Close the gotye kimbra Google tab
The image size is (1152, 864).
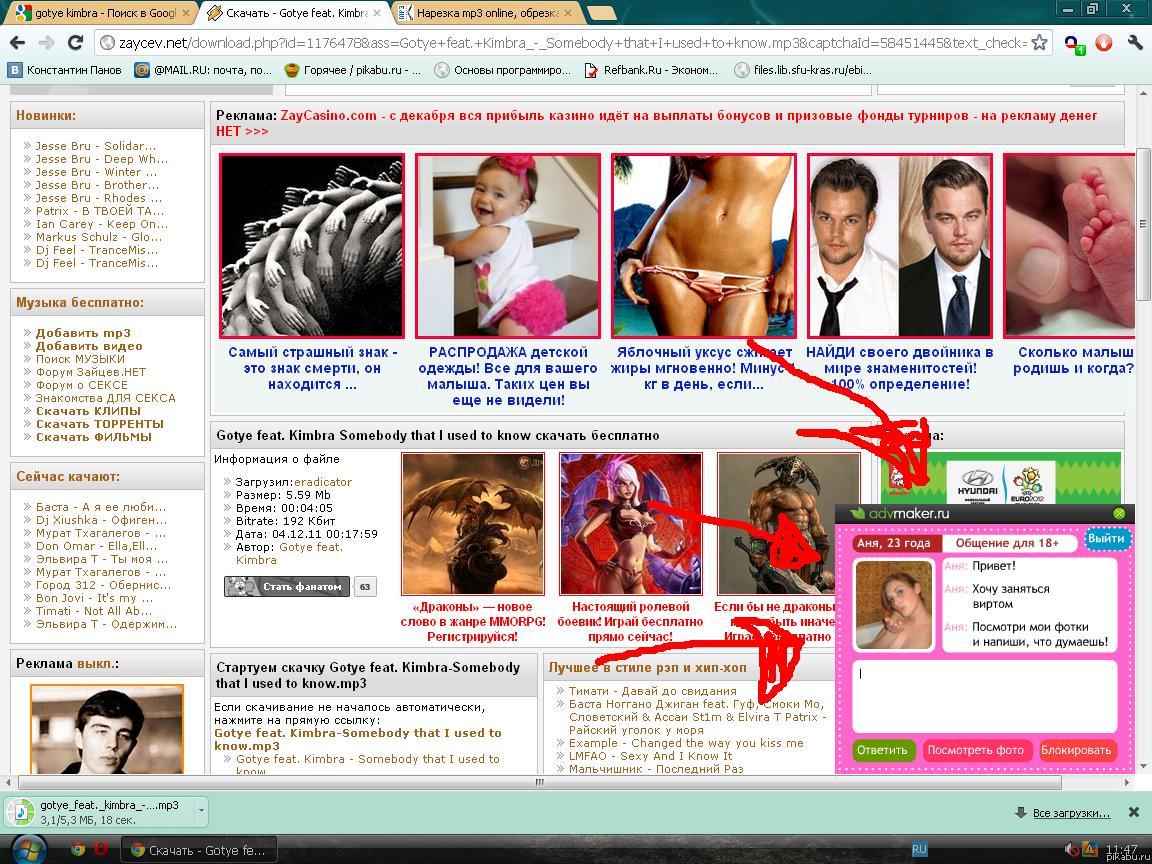coord(186,12)
